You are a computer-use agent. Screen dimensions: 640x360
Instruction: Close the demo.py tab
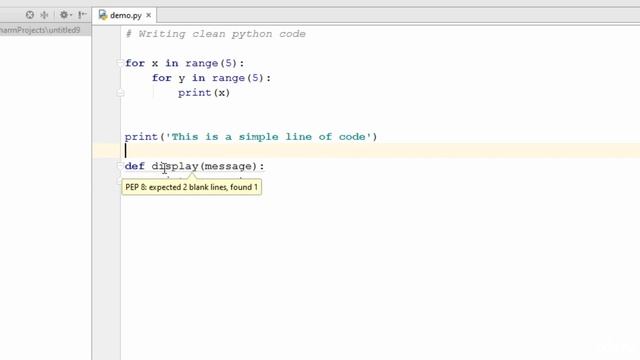tap(149, 16)
